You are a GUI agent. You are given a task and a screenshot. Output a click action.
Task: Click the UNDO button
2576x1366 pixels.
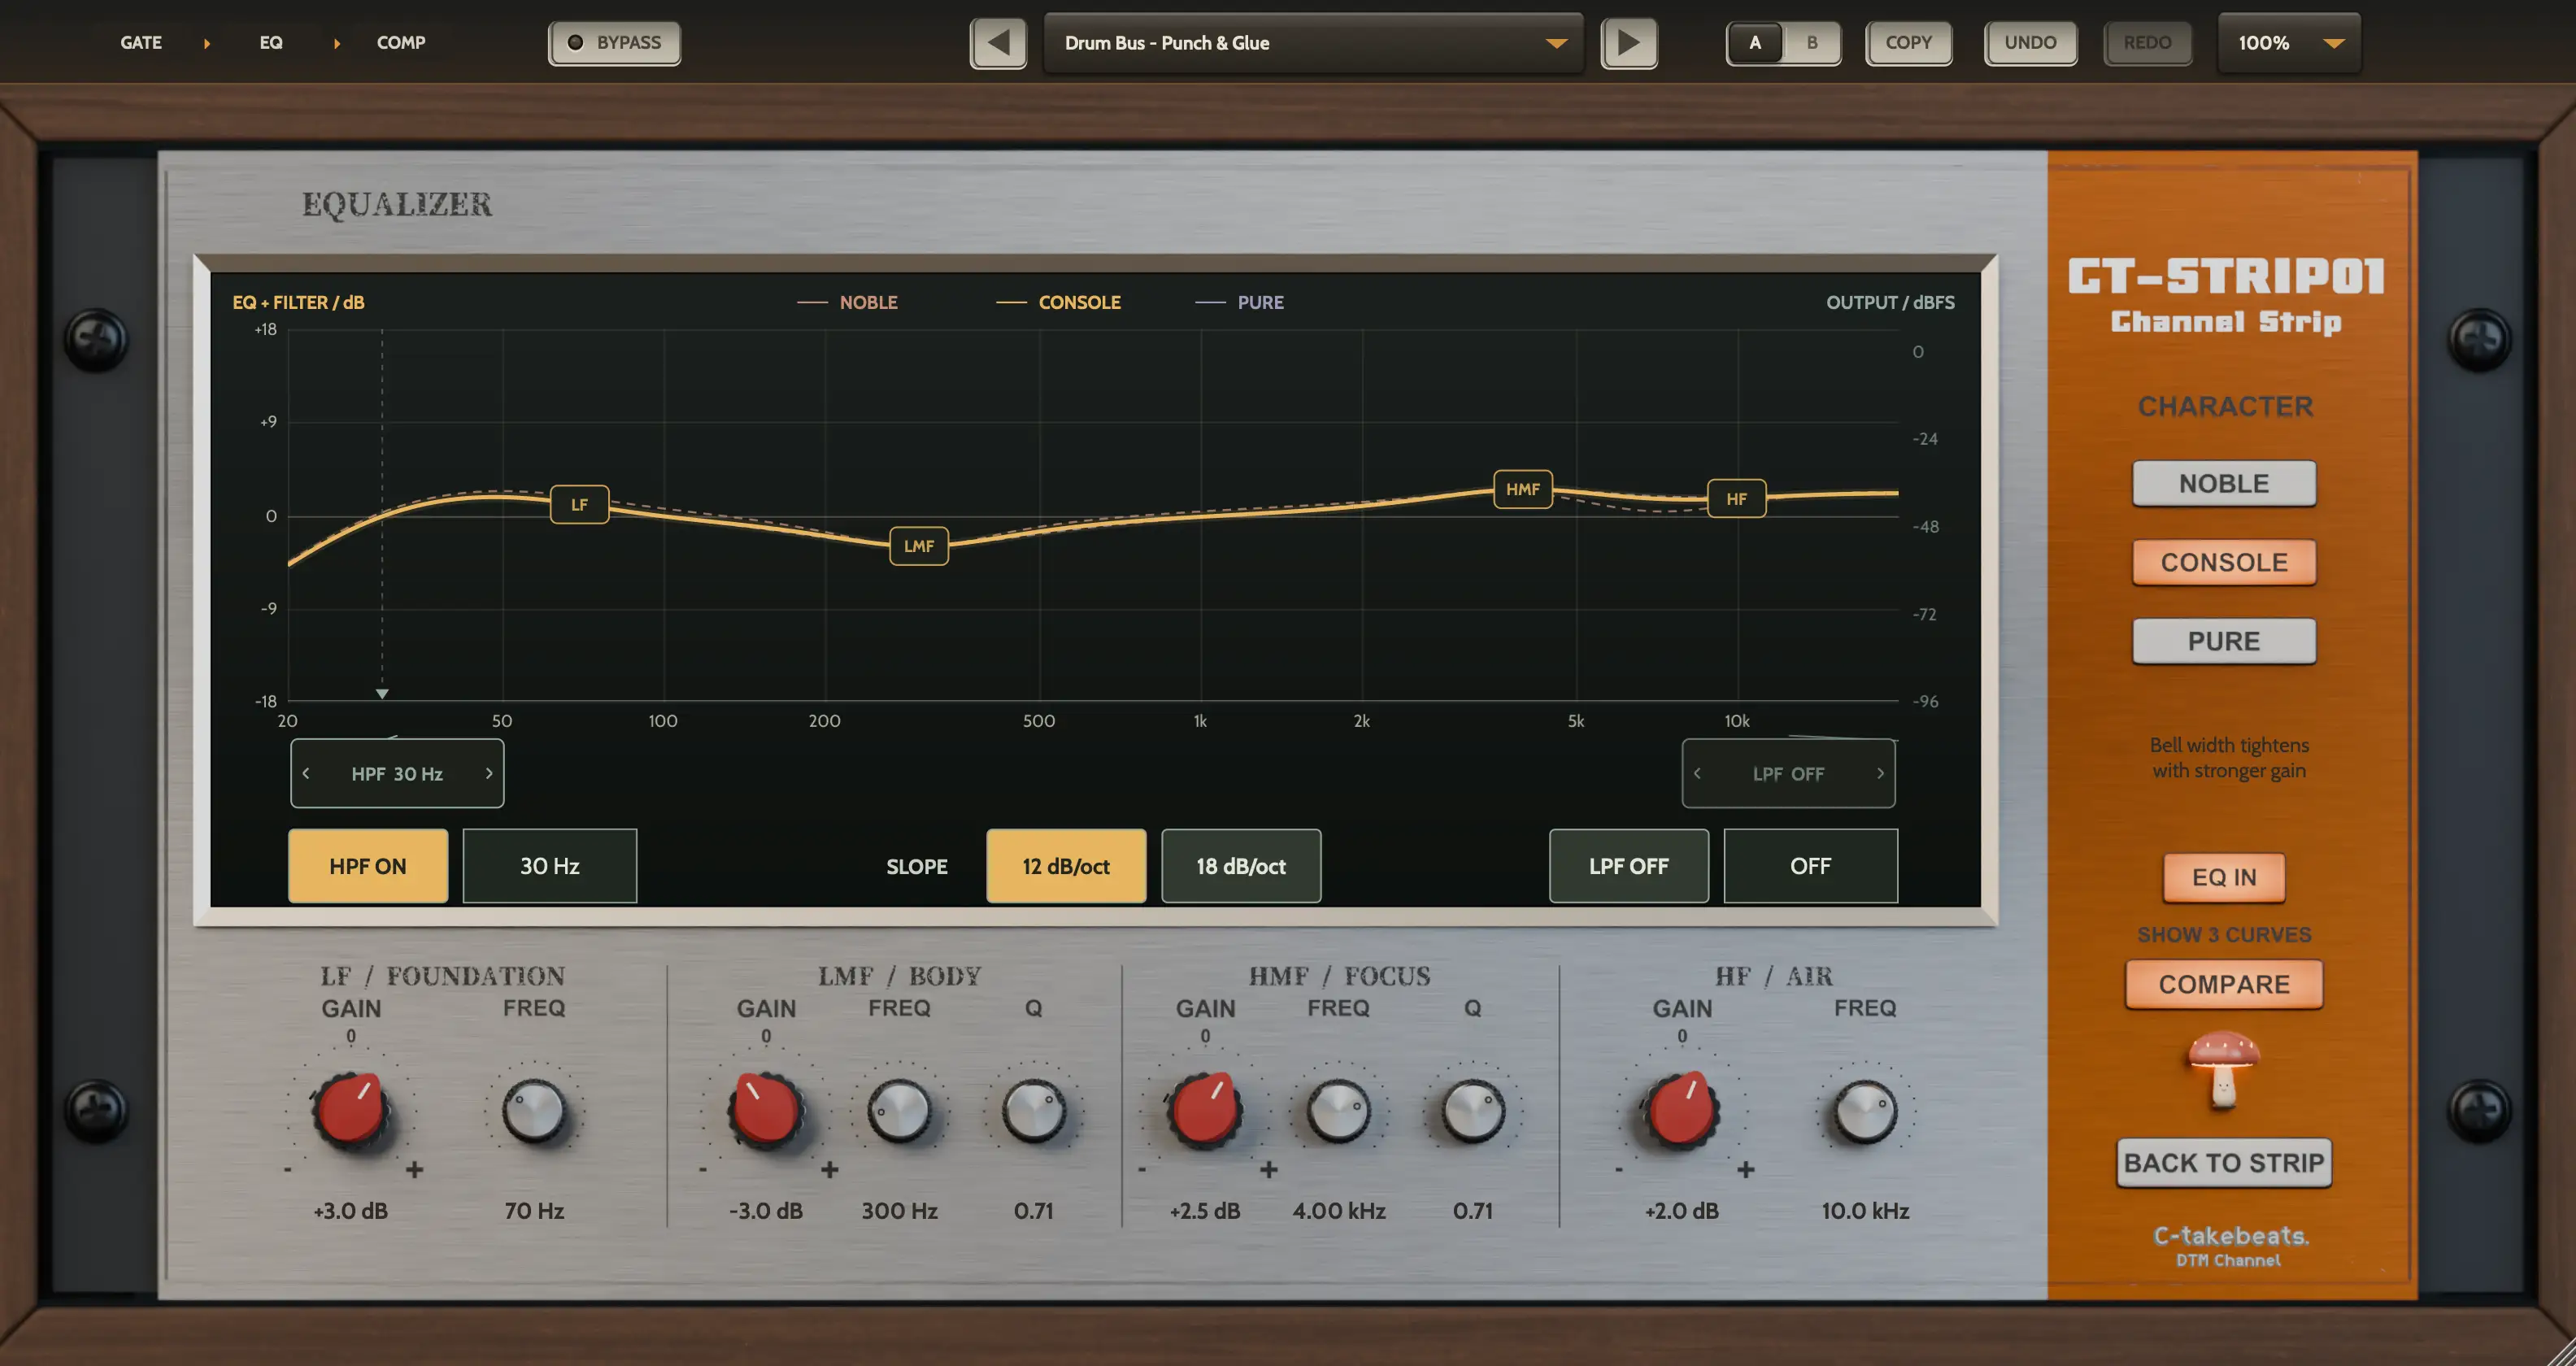[x=2030, y=43]
